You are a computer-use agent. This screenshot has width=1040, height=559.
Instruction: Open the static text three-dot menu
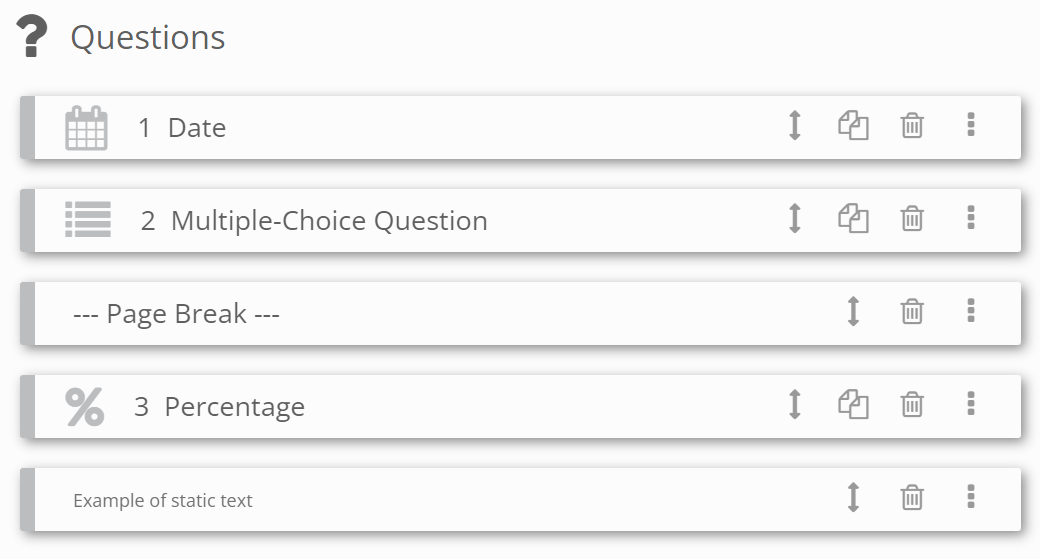click(x=971, y=497)
